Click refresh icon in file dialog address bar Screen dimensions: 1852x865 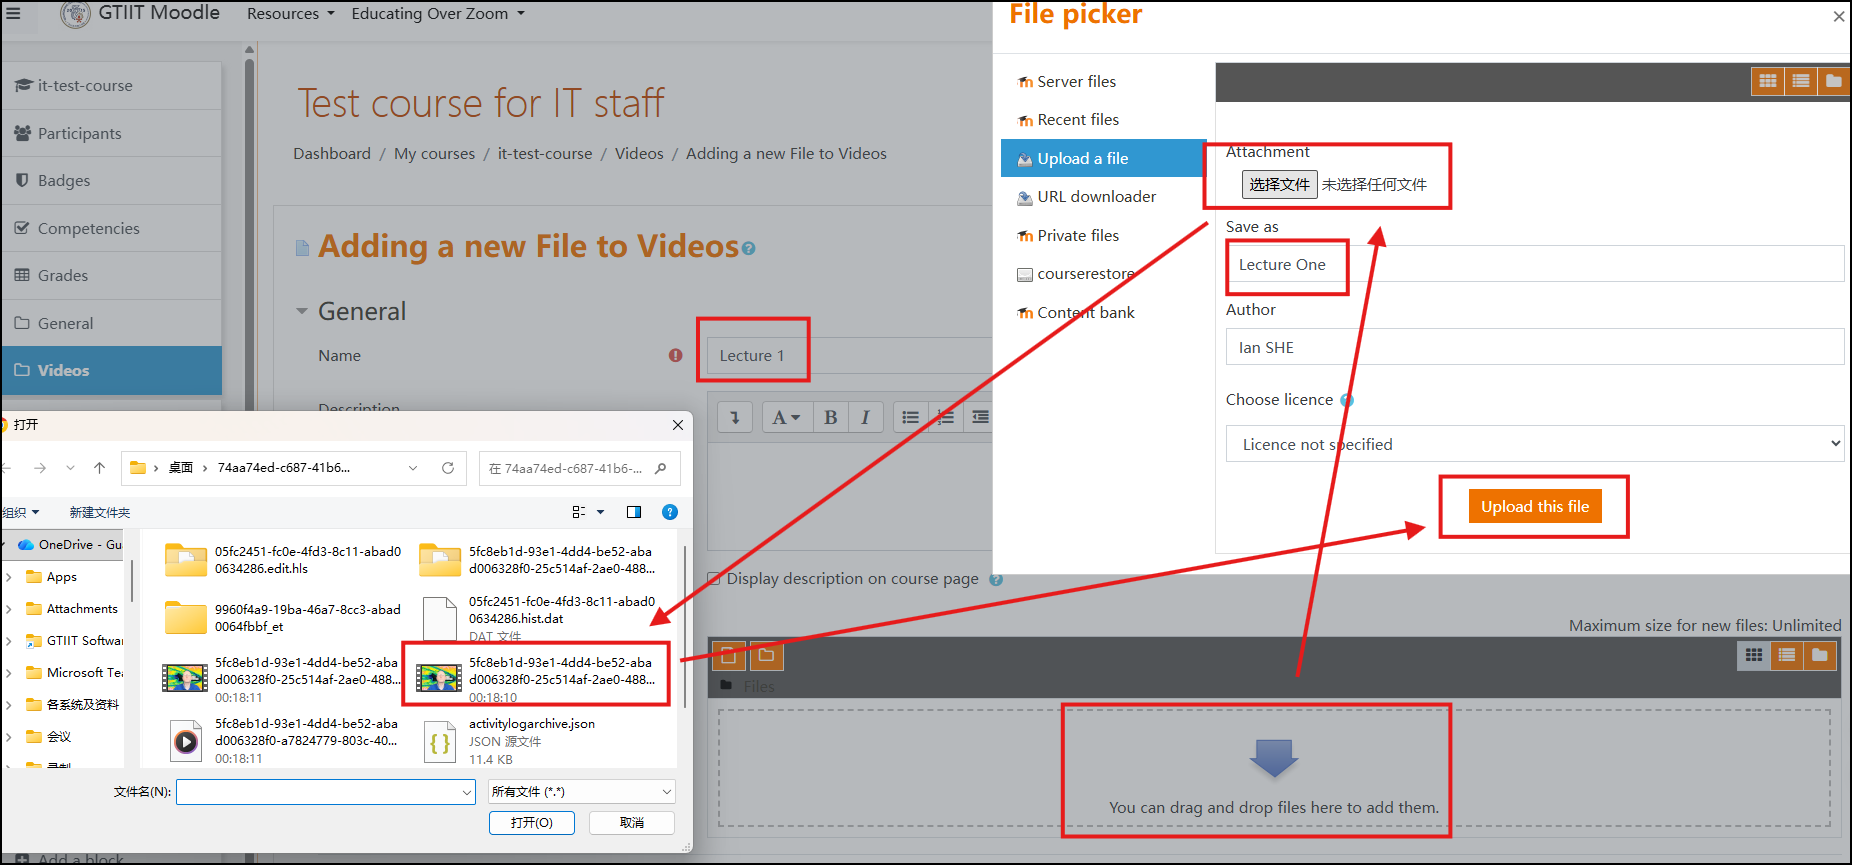point(448,468)
